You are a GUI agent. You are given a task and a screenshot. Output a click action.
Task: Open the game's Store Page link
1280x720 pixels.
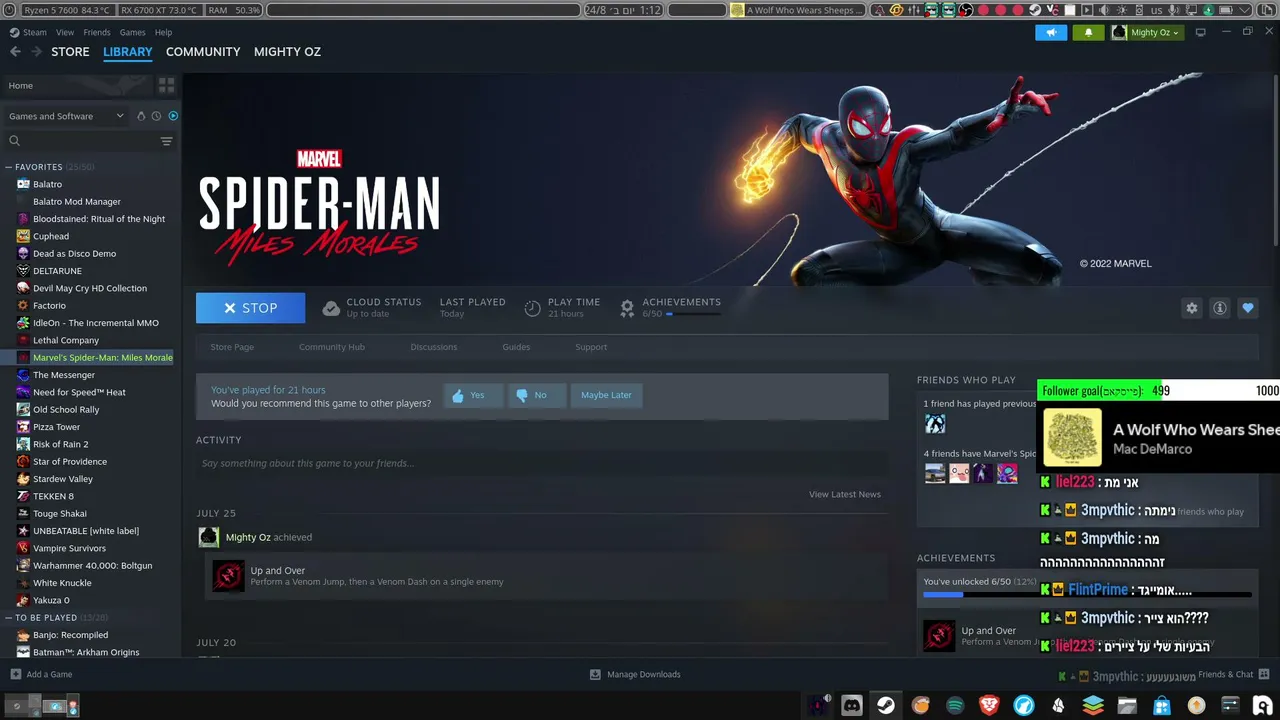point(232,347)
